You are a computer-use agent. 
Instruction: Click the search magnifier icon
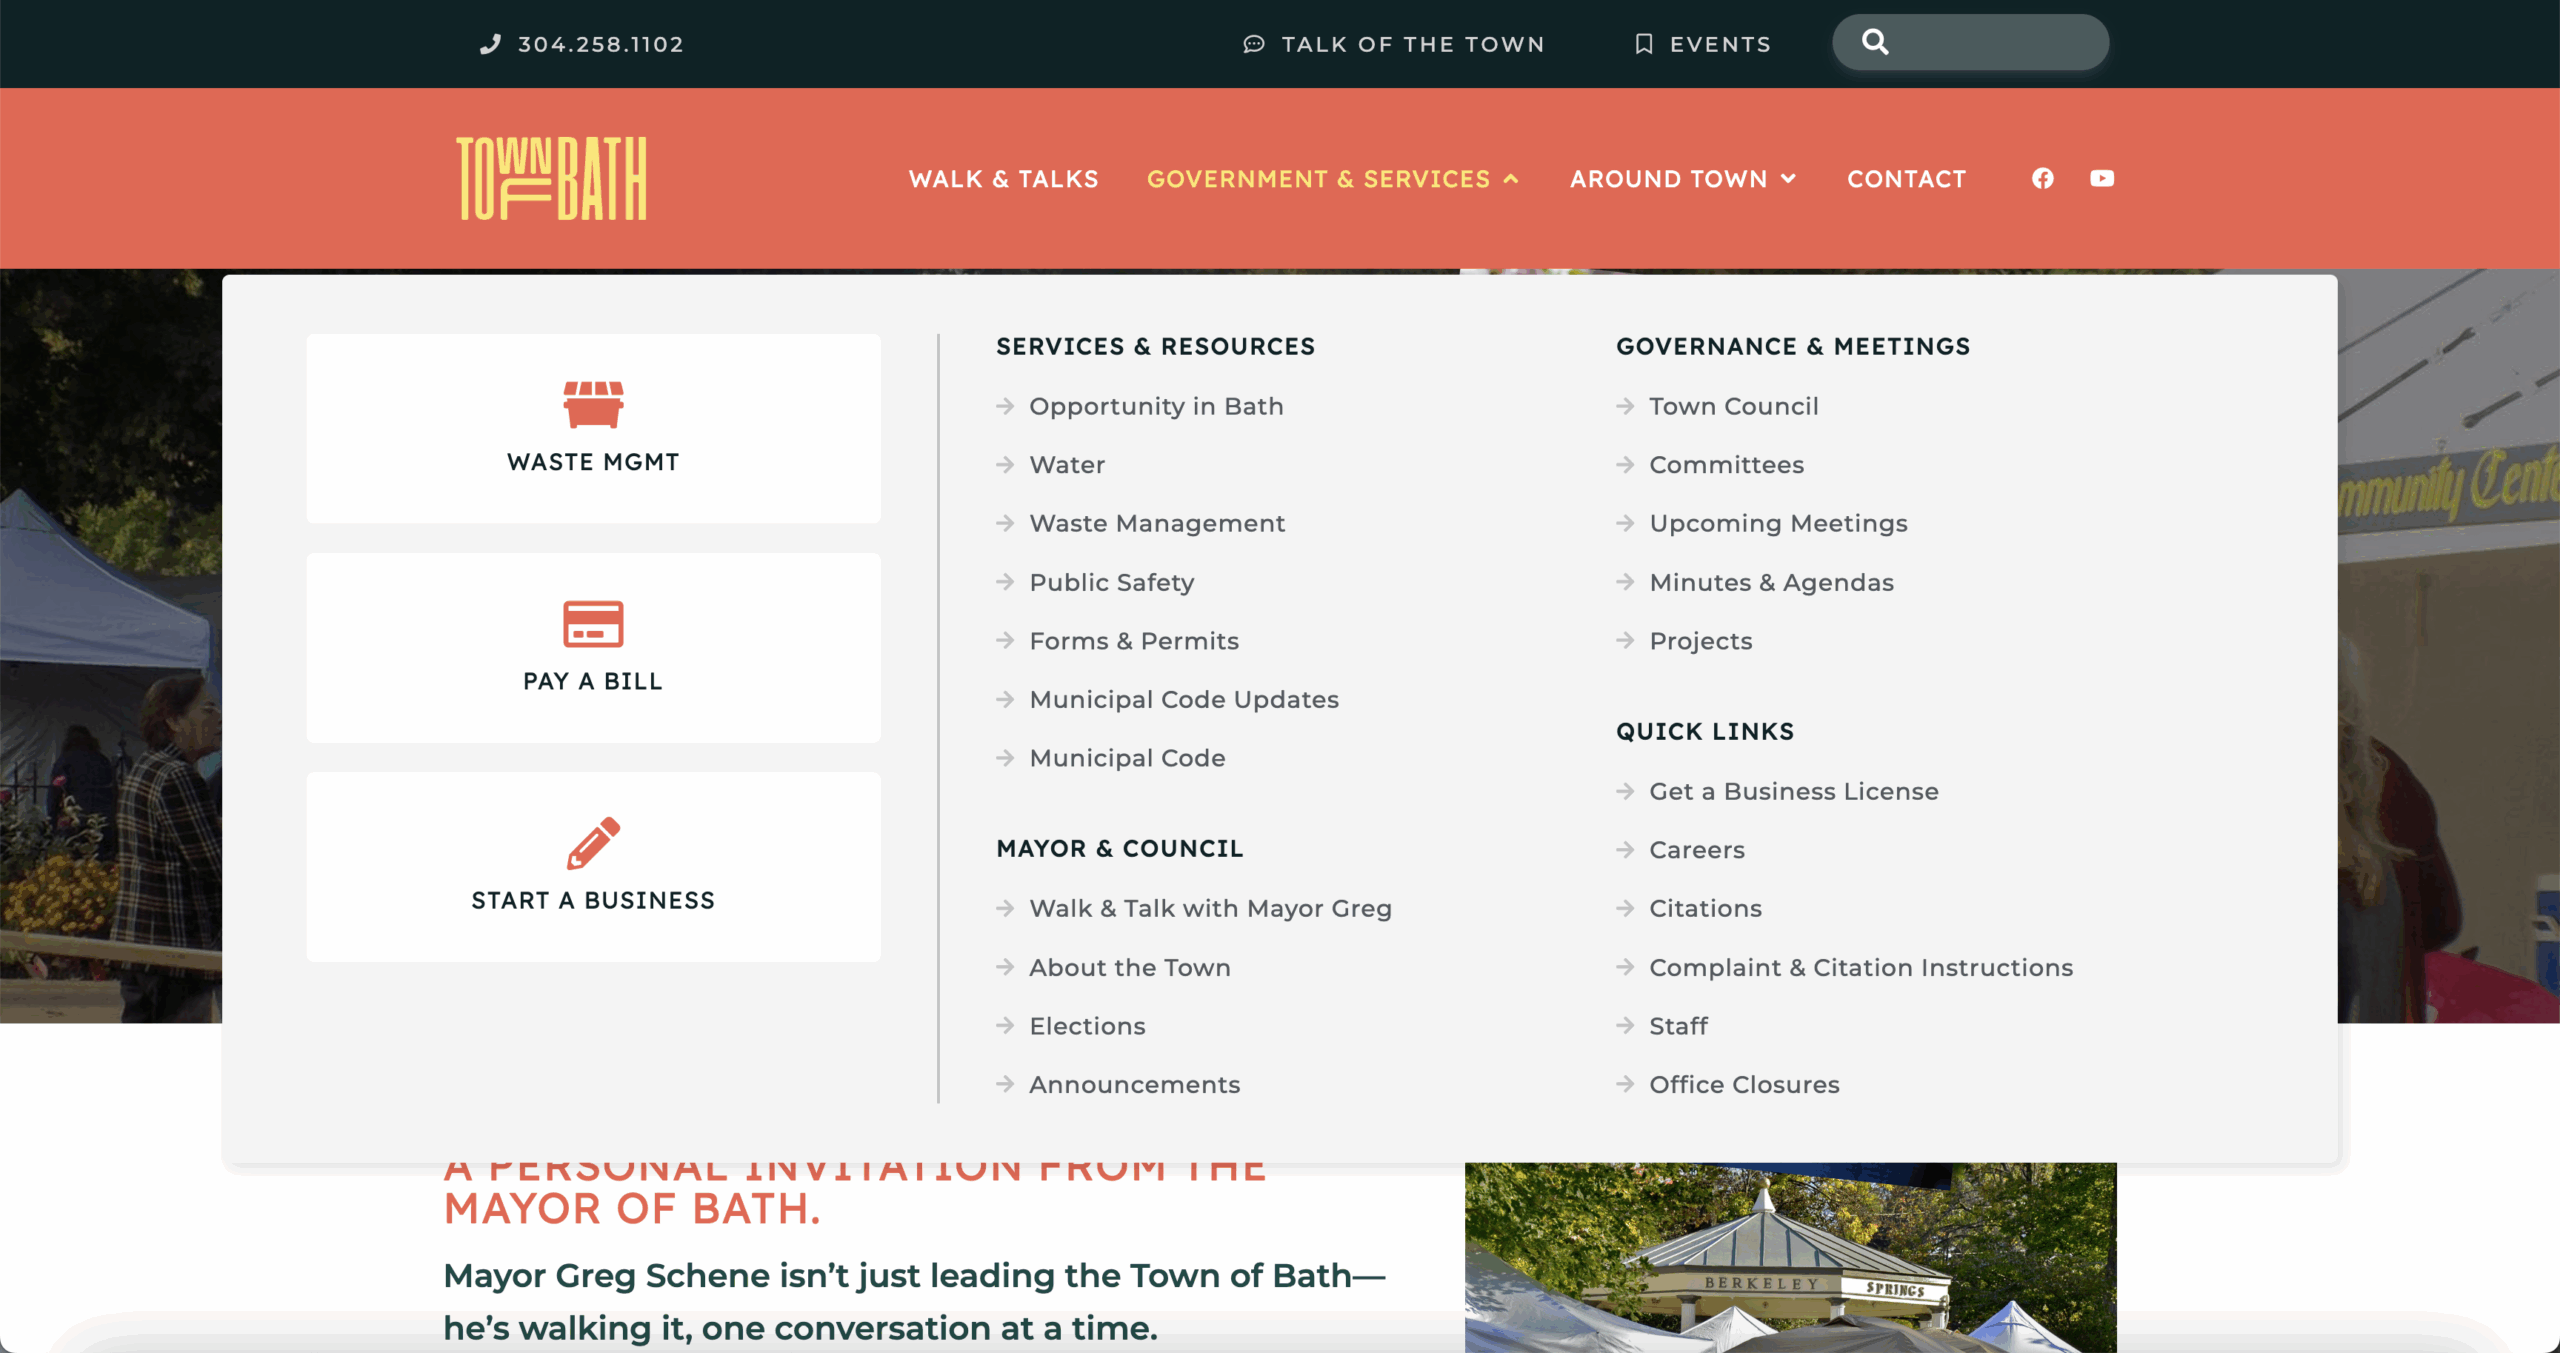click(x=1875, y=42)
